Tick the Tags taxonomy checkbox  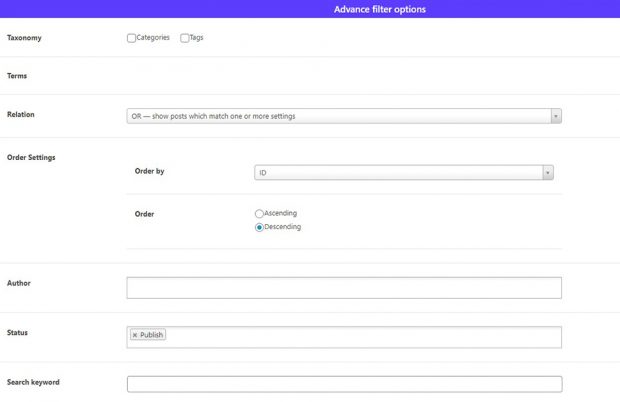[185, 38]
